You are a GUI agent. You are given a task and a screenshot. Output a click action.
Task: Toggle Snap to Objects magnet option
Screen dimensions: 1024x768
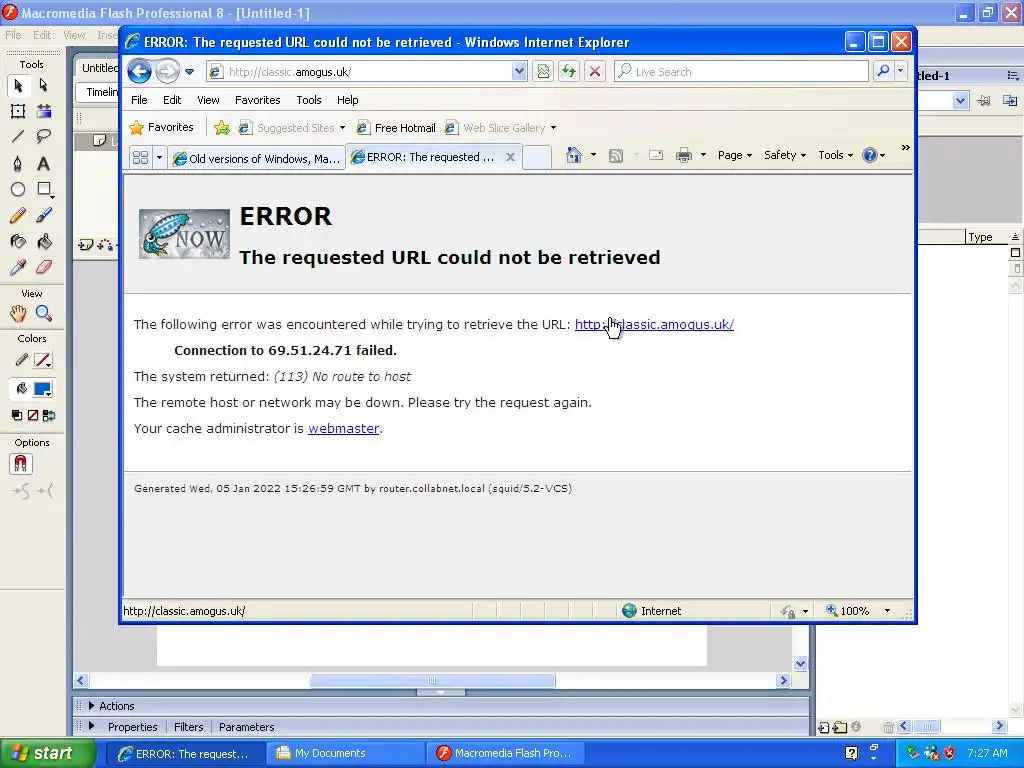point(20,464)
